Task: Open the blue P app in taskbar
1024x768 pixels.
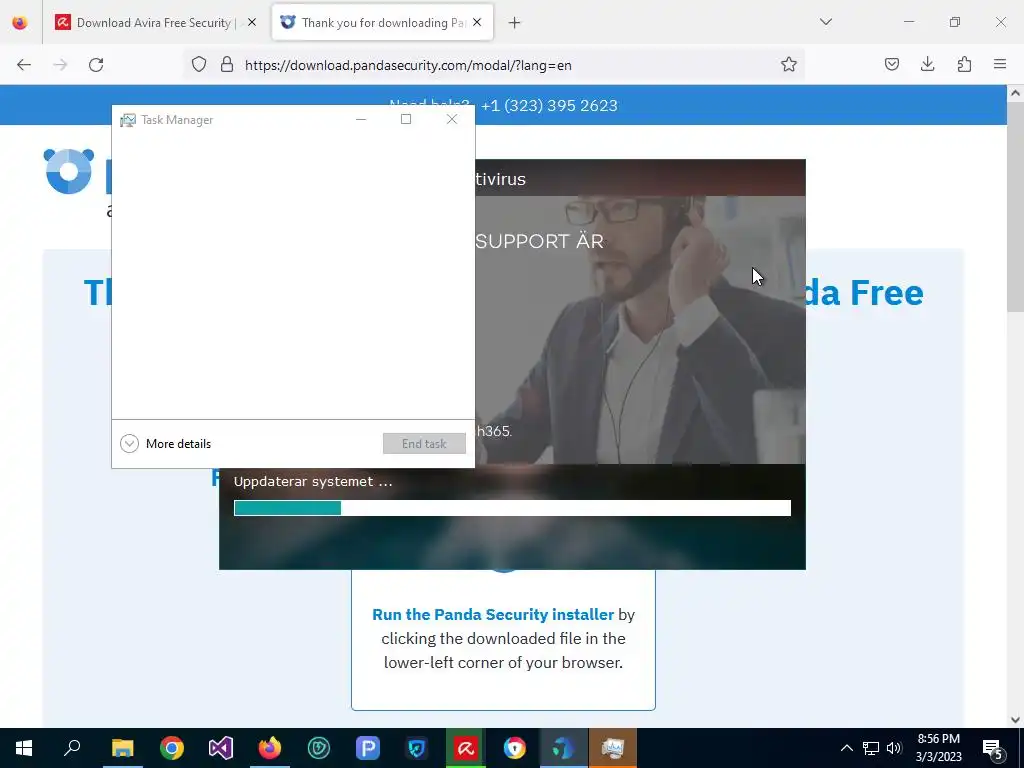Action: 368,748
